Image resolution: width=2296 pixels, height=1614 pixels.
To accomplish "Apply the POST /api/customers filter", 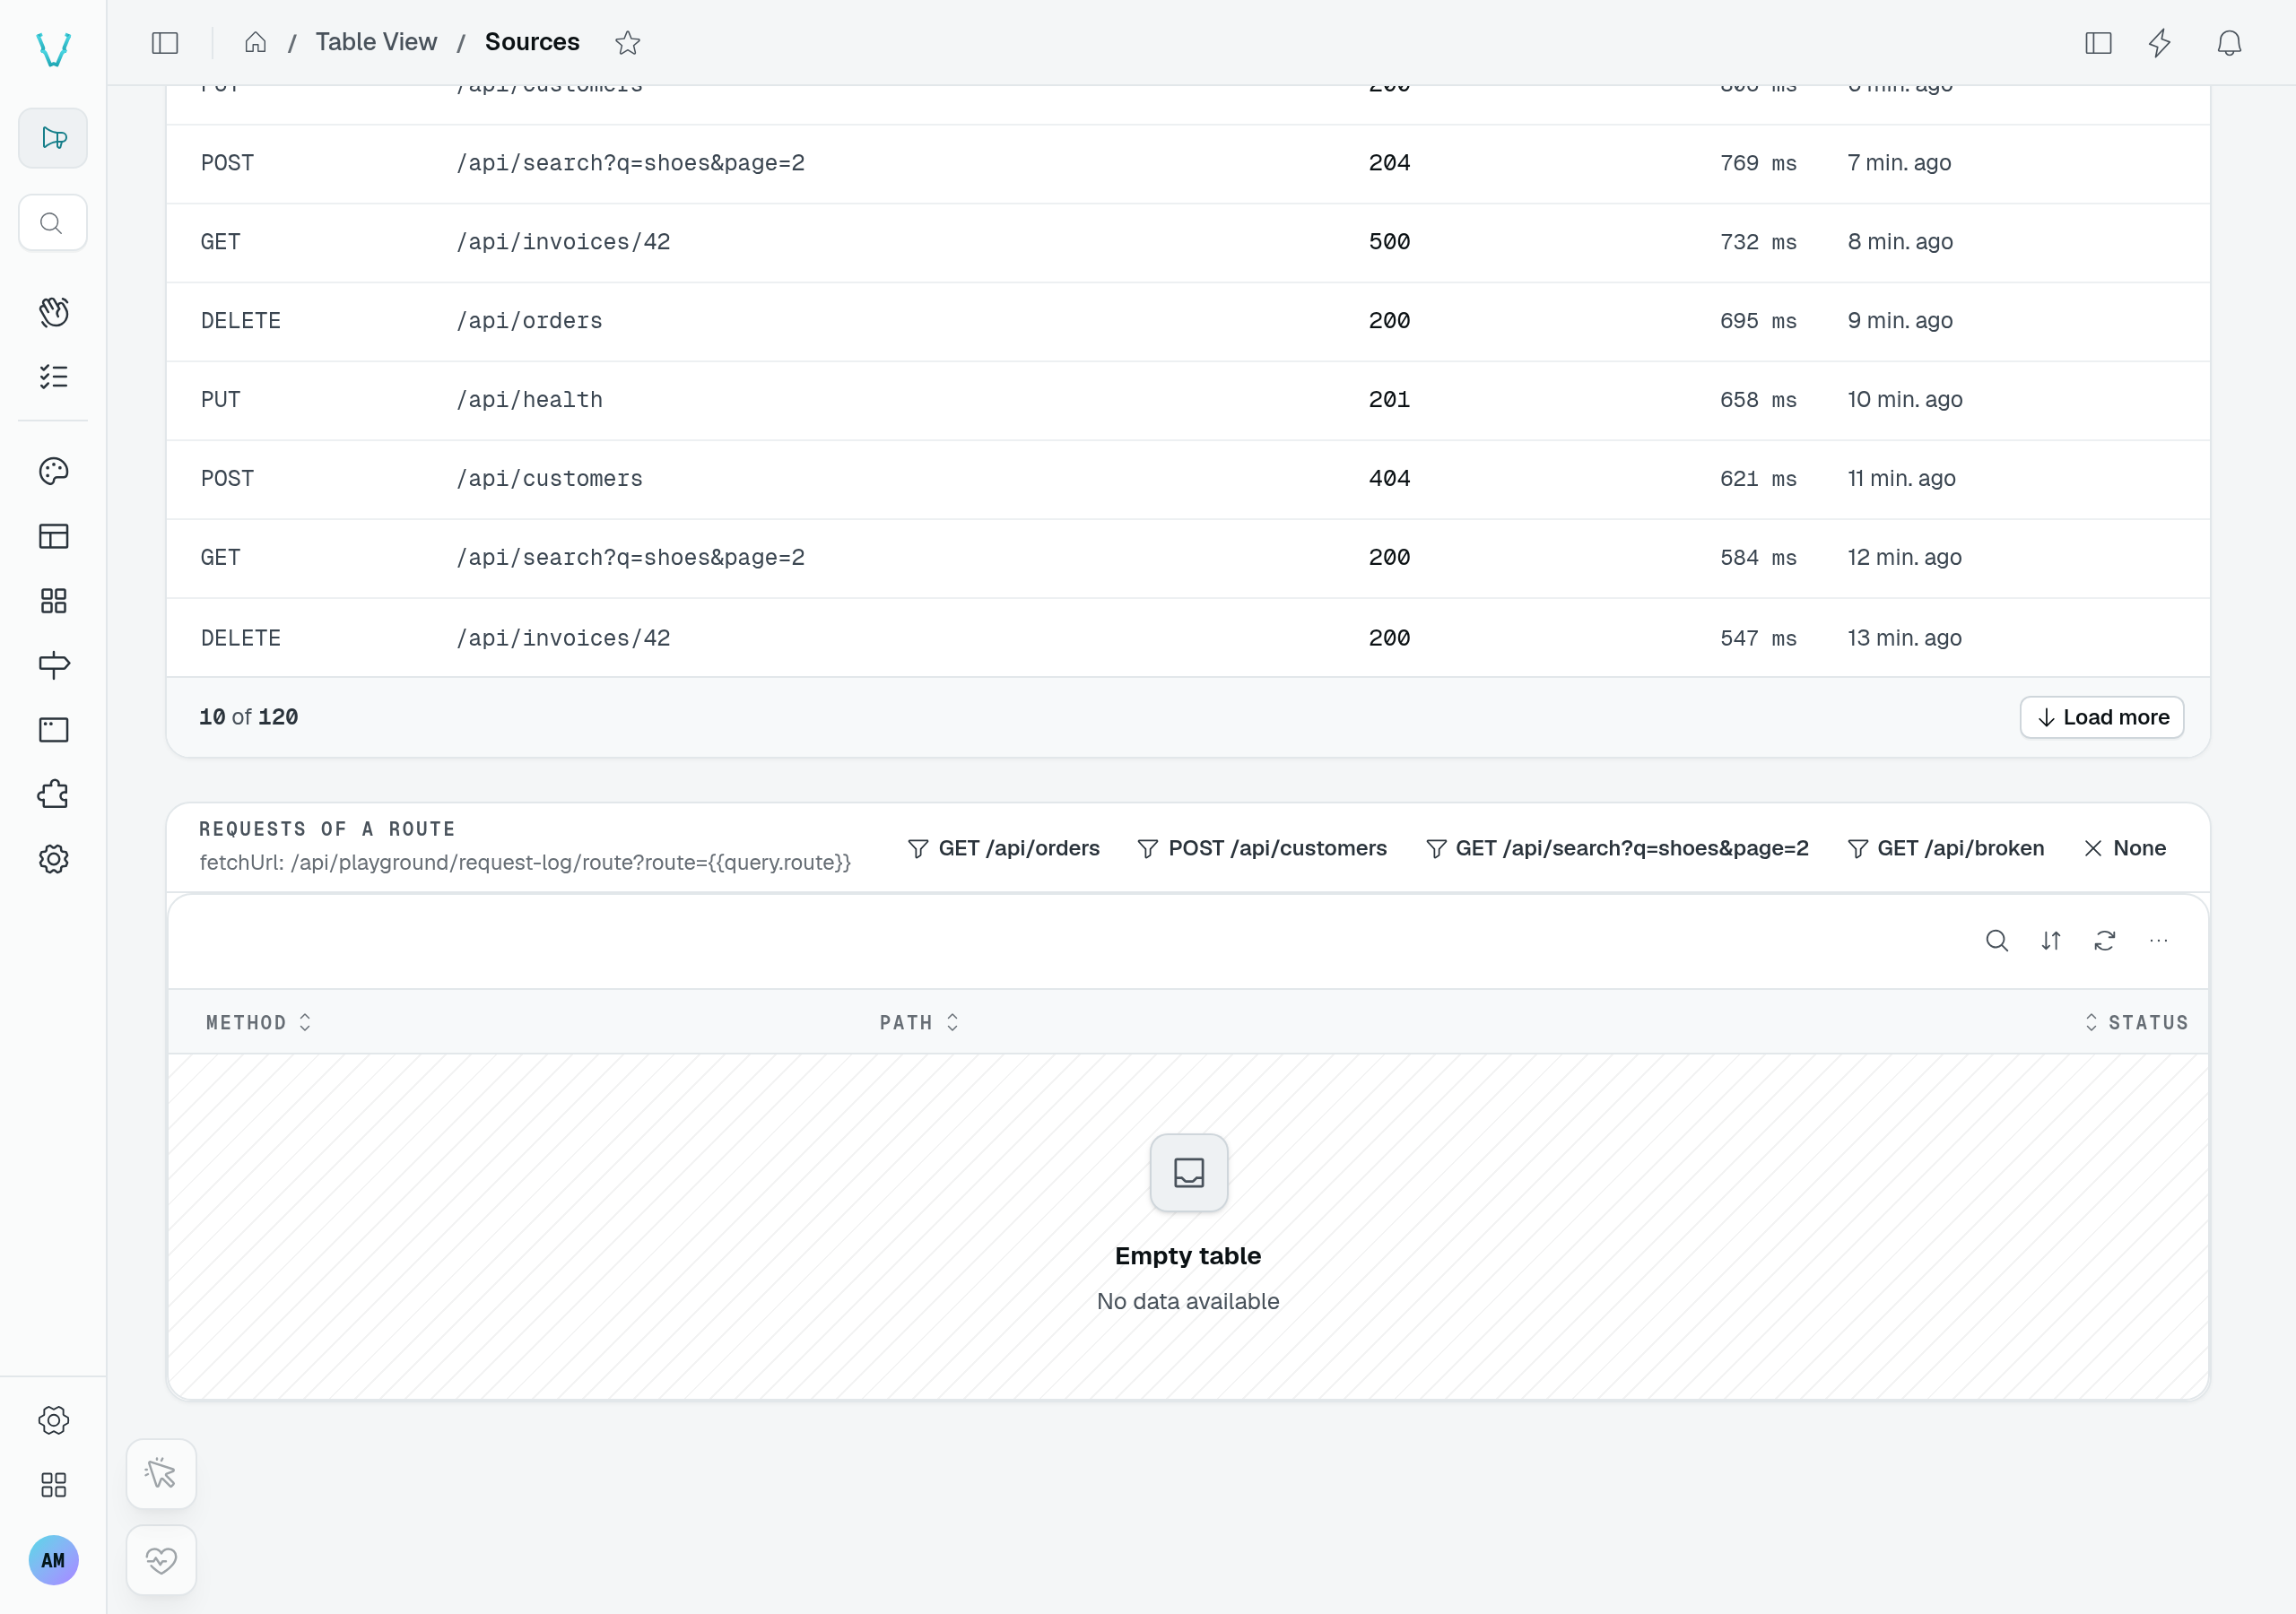I will point(1262,848).
